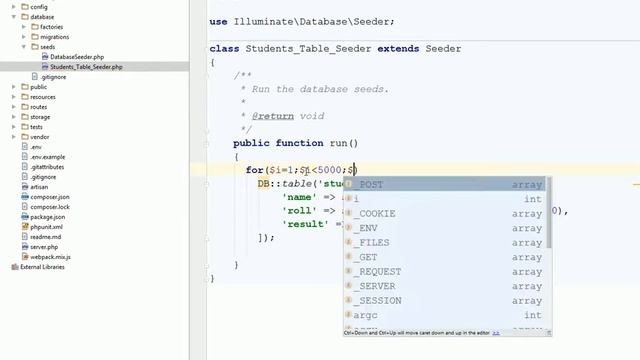640x360 pixels.
Task: Click the artisan file icon
Action: [25, 187]
